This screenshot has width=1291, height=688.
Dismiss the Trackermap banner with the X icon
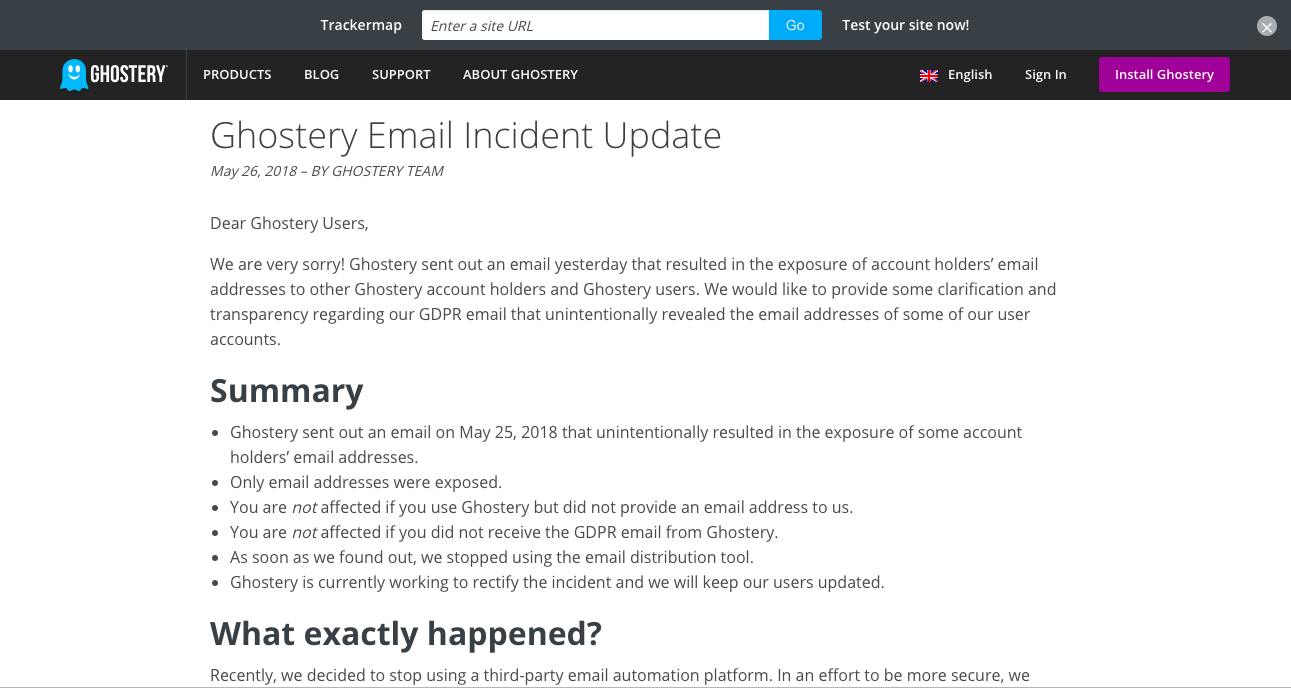(1267, 27)
